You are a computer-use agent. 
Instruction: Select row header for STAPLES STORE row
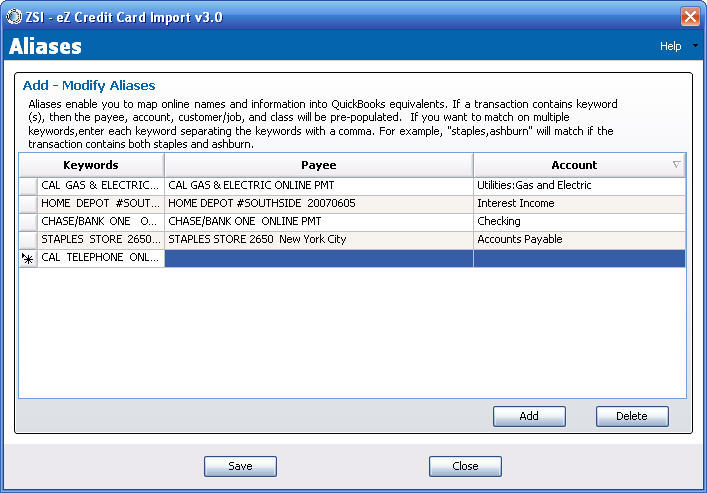click(28, 240)
